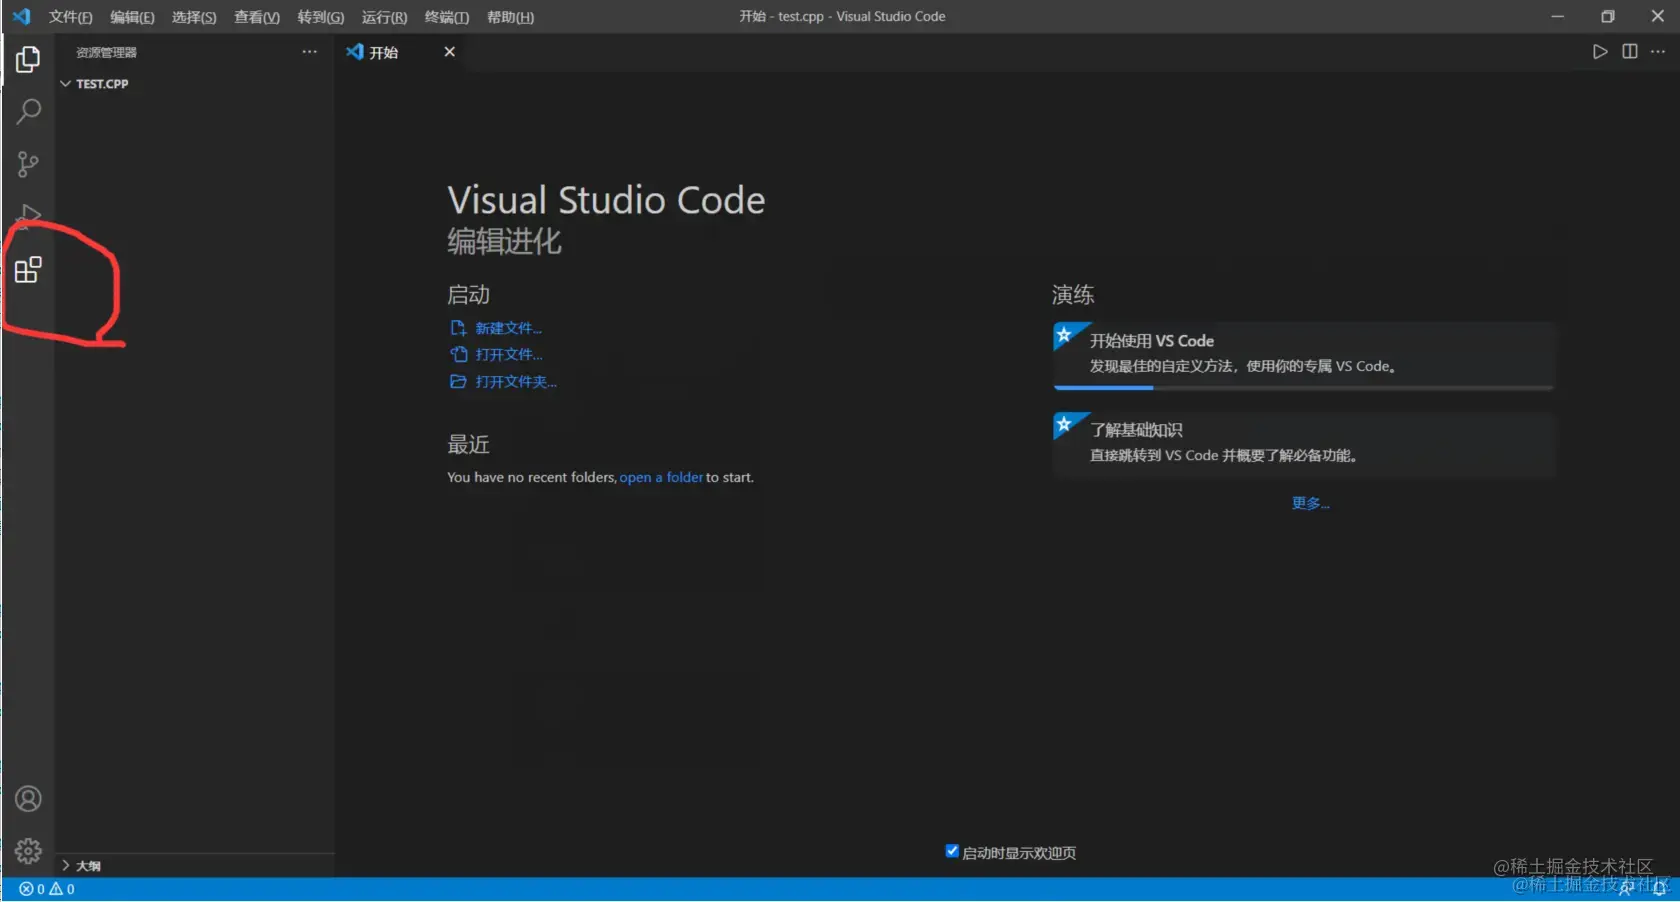
Task: Click the Run triangle icon in the editor toolbar
Action: click(x=1600, y=52)
